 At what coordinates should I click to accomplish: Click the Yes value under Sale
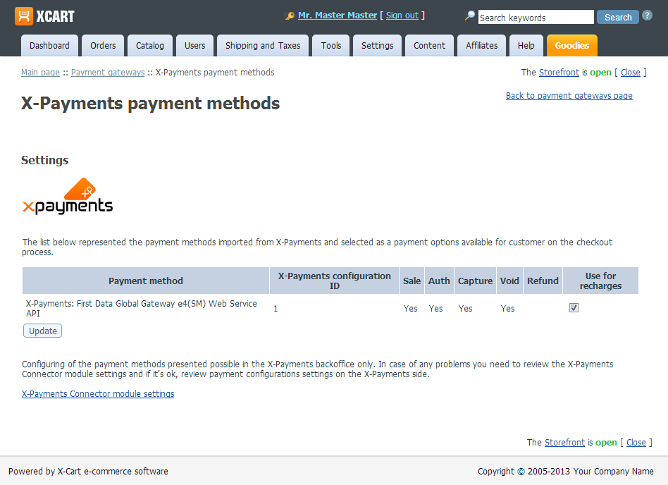[410, 309]
